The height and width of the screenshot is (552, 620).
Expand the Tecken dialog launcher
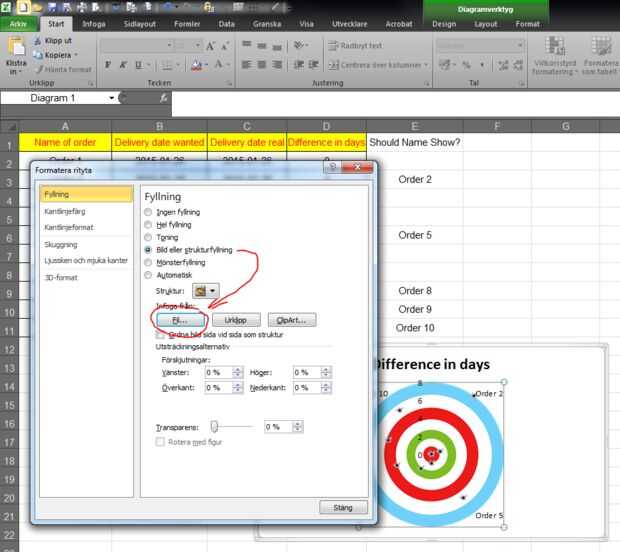[229, 83]
